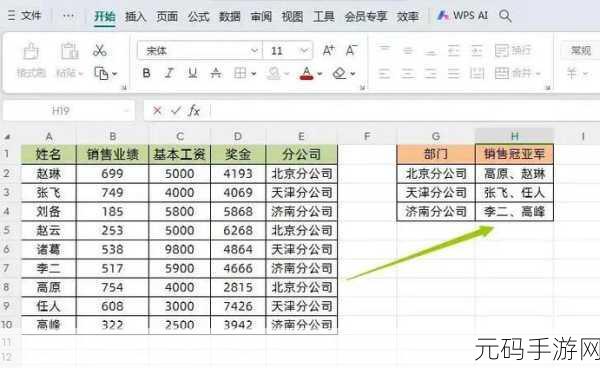Click the Decrease indent icon
The image size is (600, 368).
pos(454,50)
